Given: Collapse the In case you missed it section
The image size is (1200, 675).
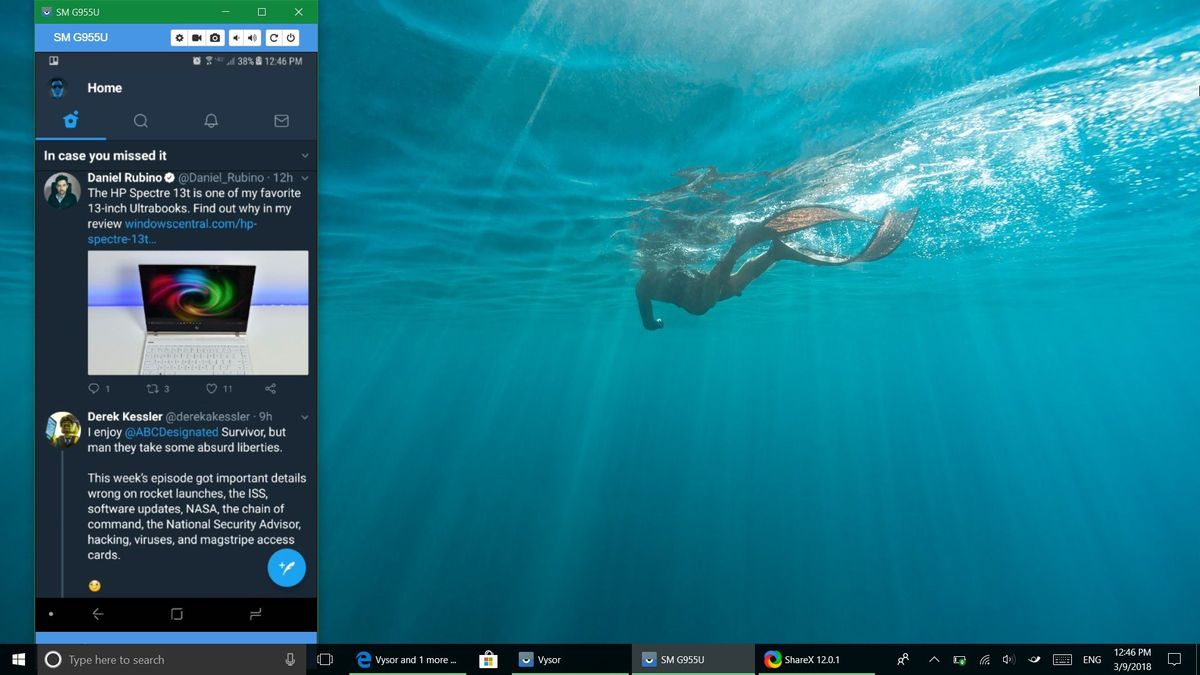Looking at the screenshot, I should click(x=305, y=155).
